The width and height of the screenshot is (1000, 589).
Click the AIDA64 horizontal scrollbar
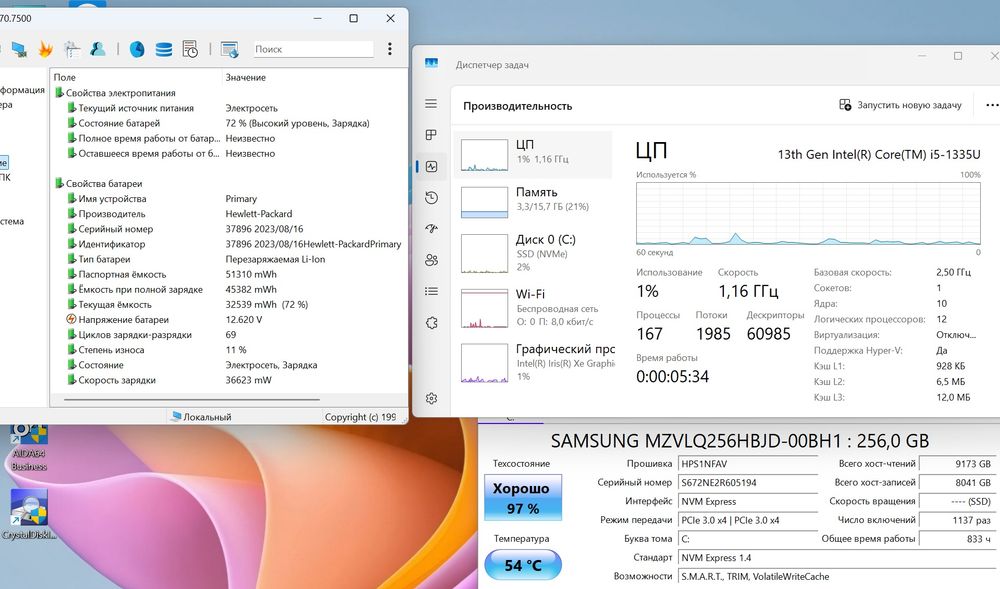[191, 400]
